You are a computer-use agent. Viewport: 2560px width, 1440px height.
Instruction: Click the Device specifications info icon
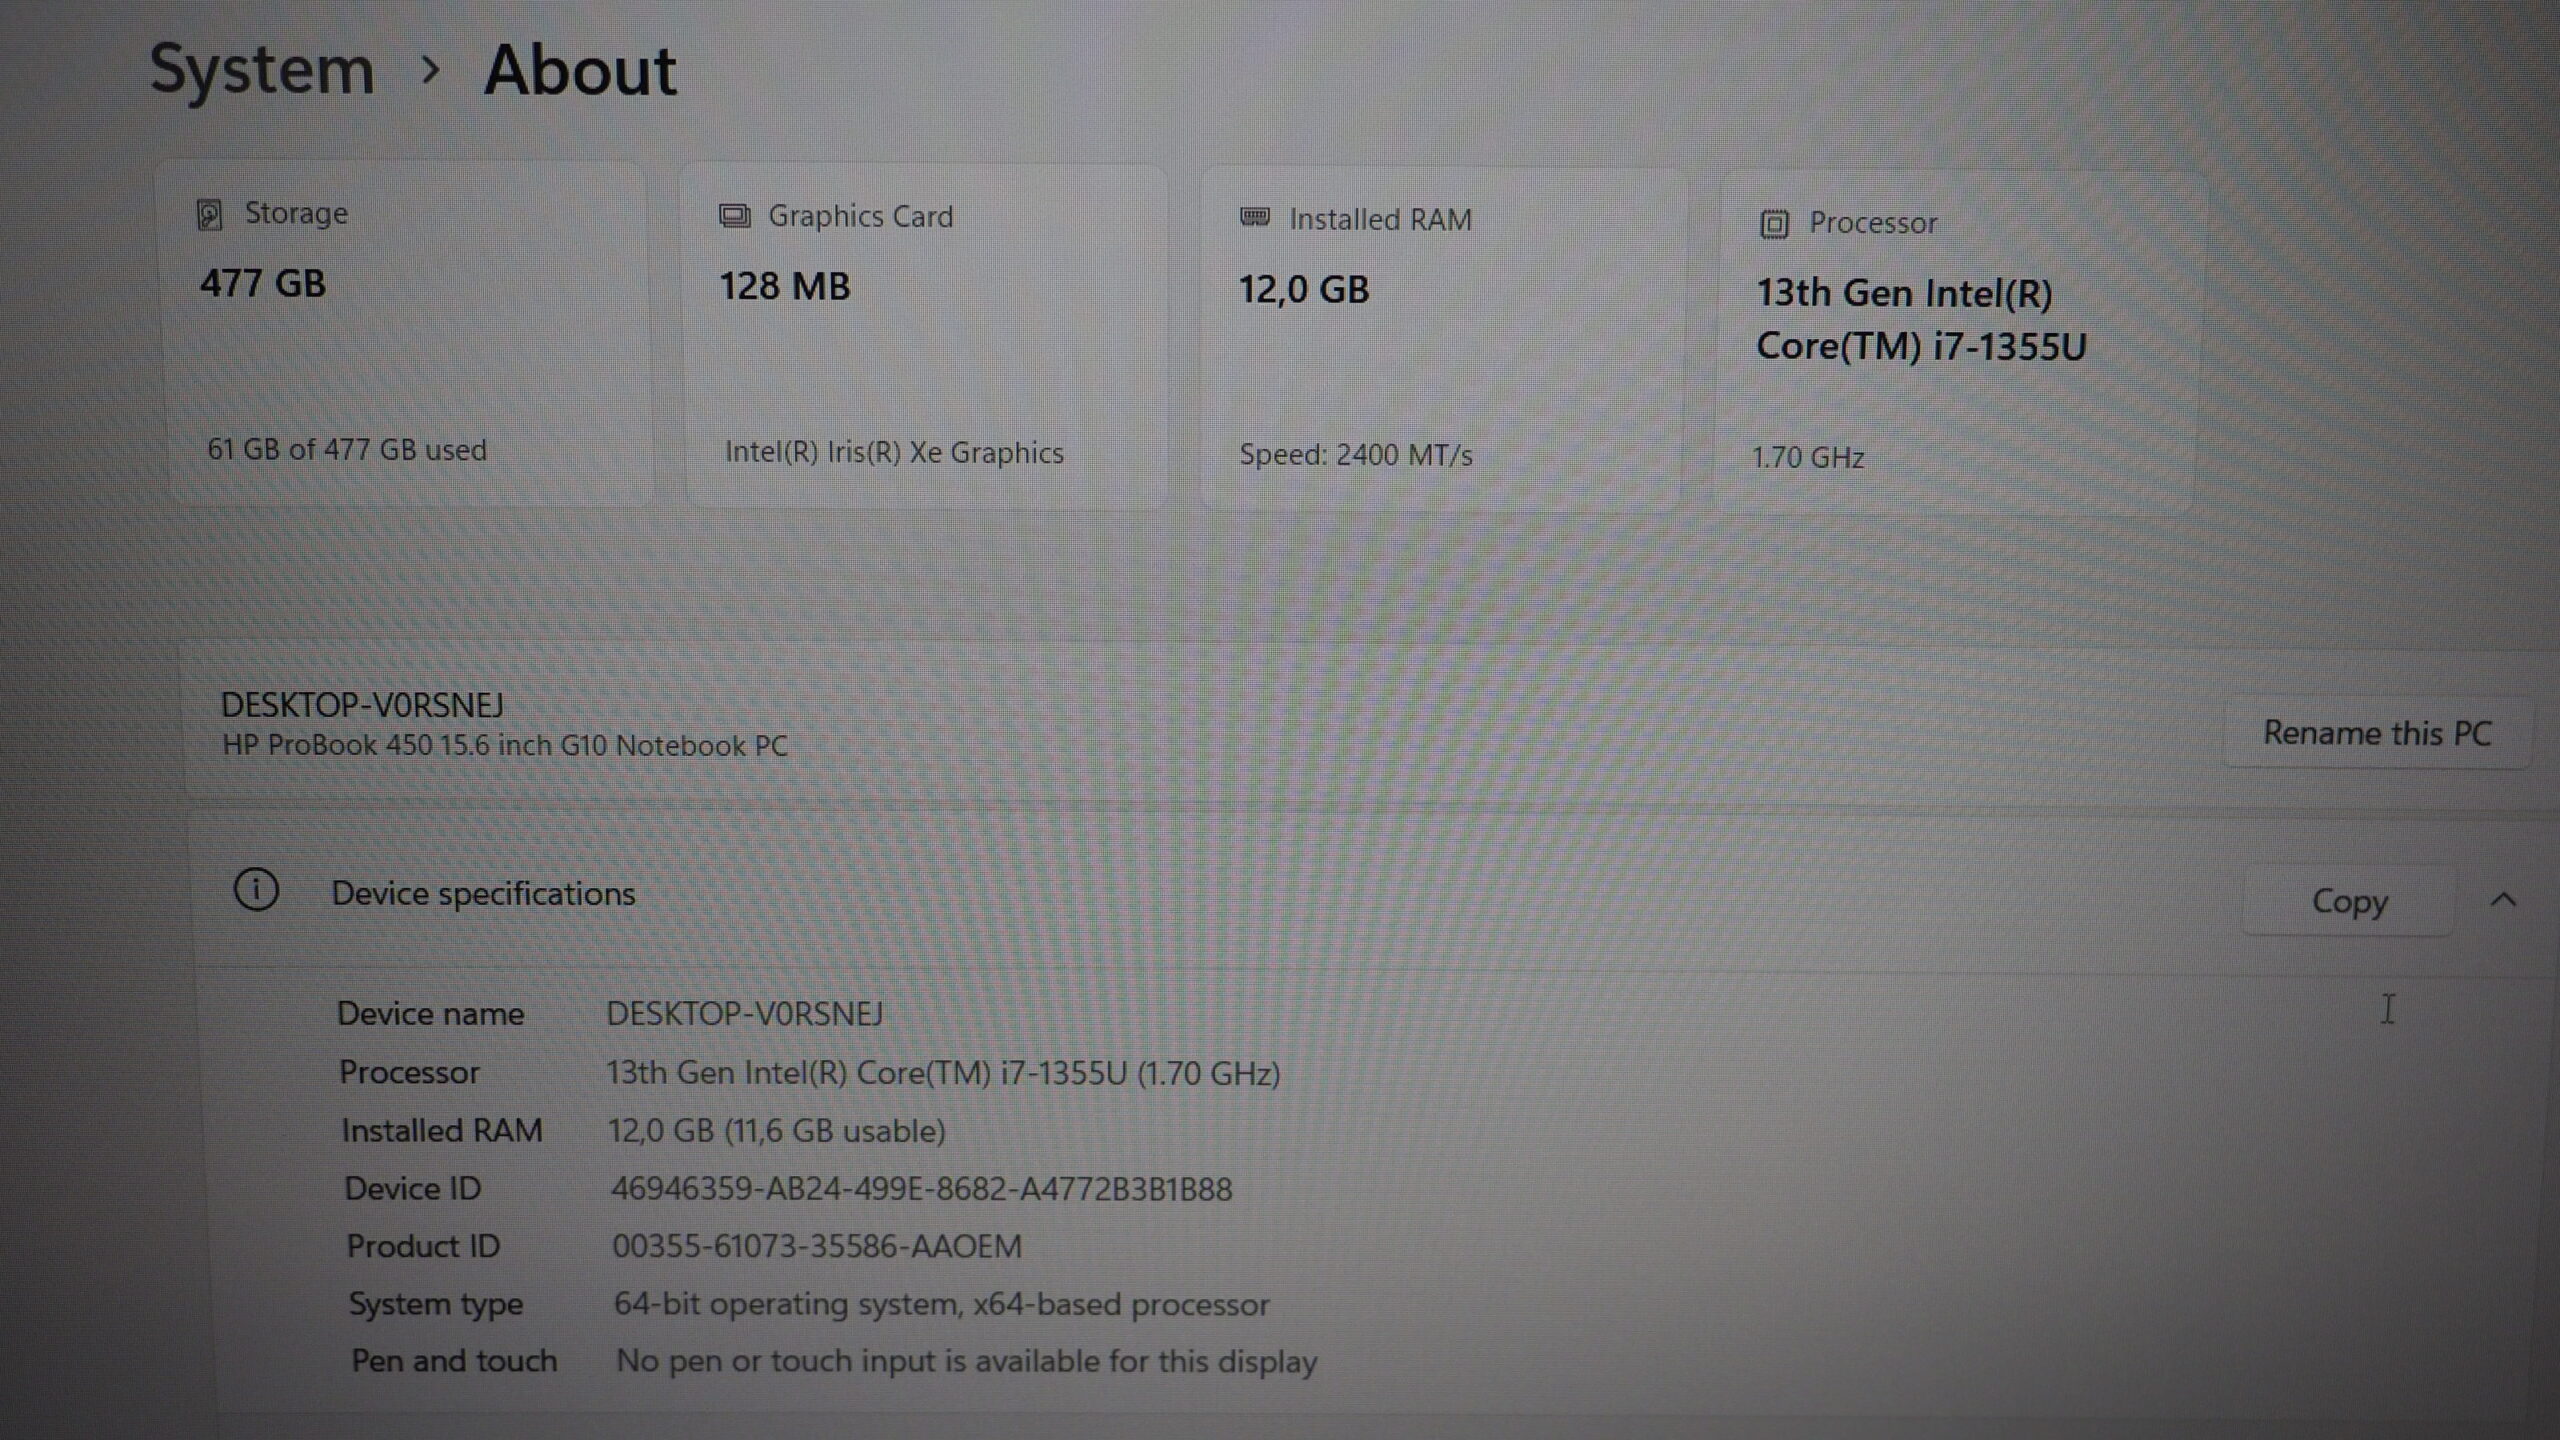tap(256, 890)
